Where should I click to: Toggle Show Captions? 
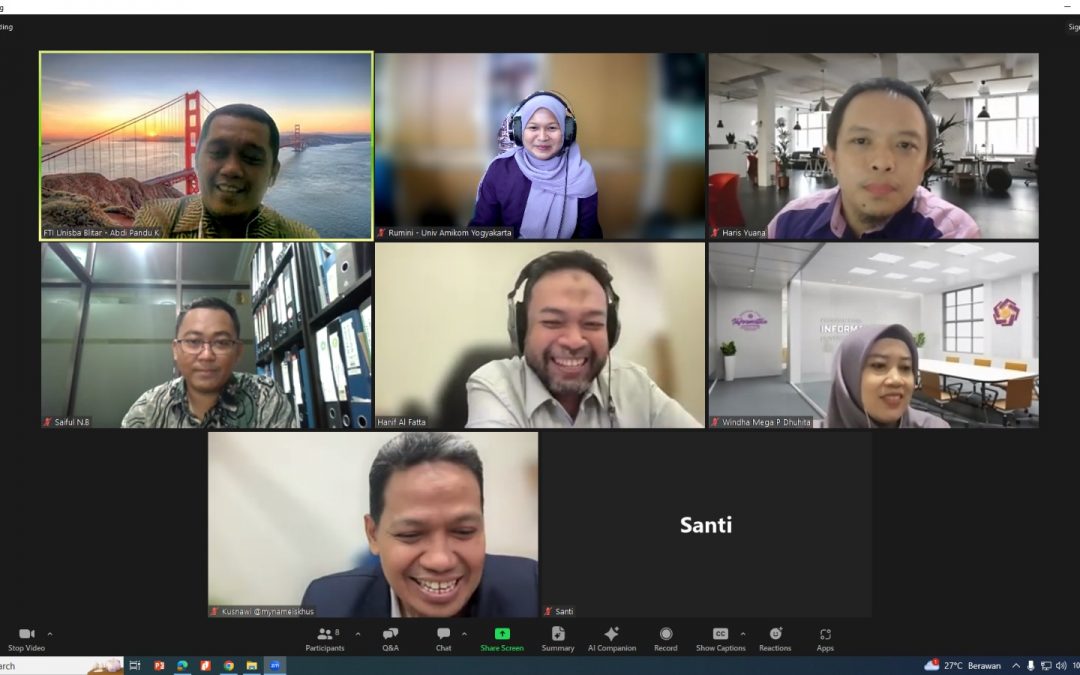click(720, 636)
